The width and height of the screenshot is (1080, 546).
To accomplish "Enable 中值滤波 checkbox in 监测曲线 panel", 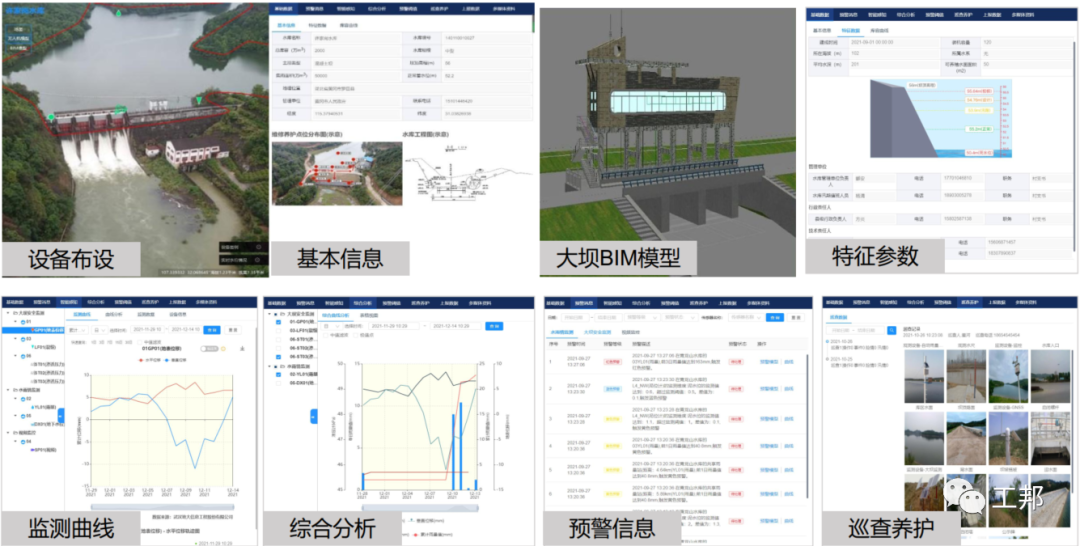I will pos(140,342).
